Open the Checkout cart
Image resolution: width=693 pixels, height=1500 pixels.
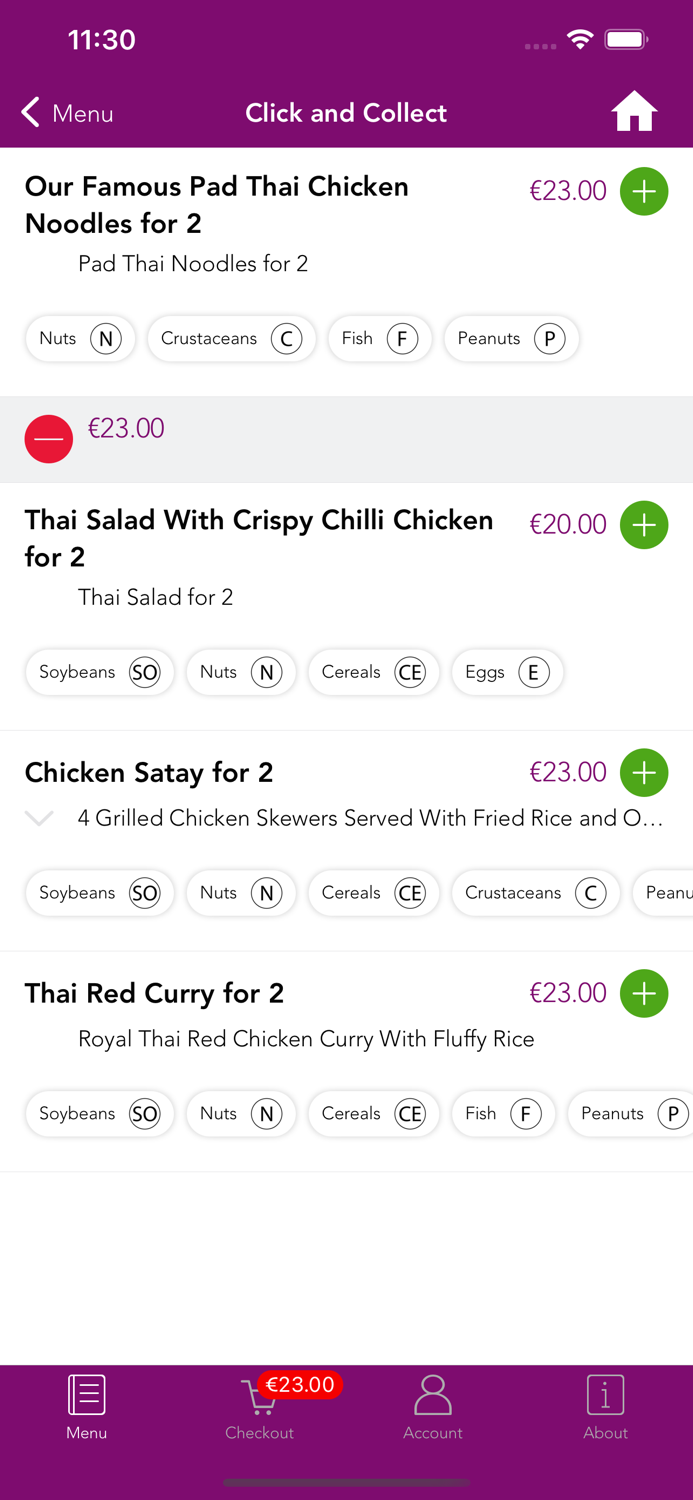[259, 1406]
